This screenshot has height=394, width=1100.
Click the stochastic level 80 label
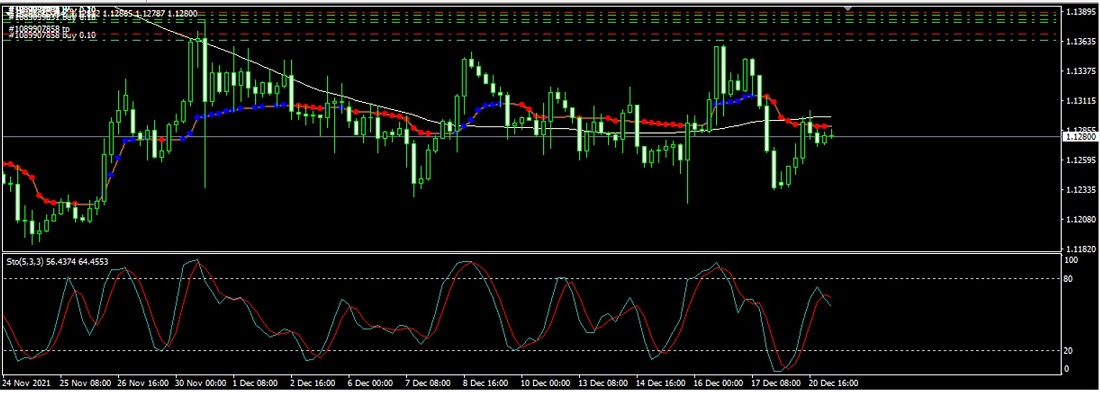[x=1069, y=278]
